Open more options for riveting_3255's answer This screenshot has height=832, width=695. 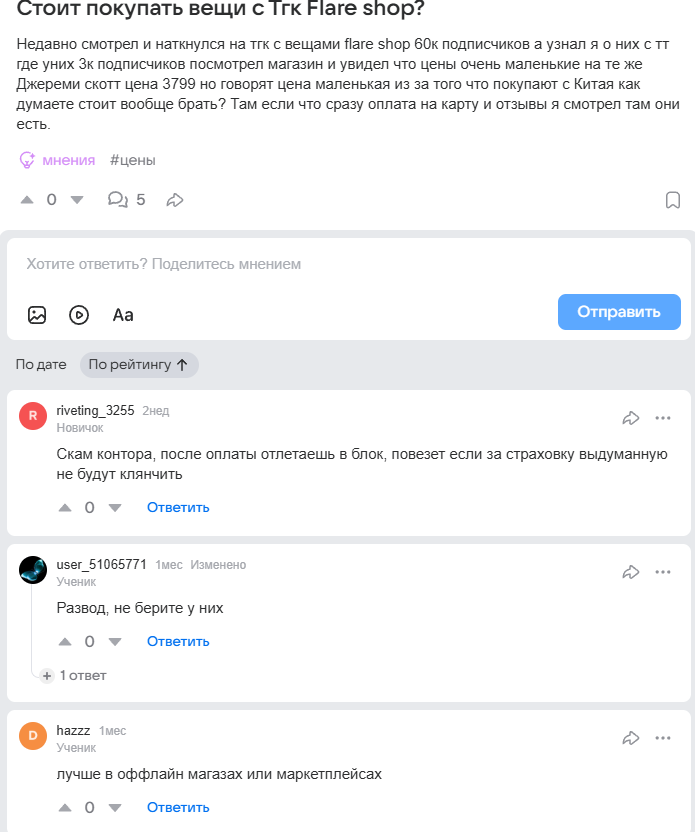(x=663, y=418)
